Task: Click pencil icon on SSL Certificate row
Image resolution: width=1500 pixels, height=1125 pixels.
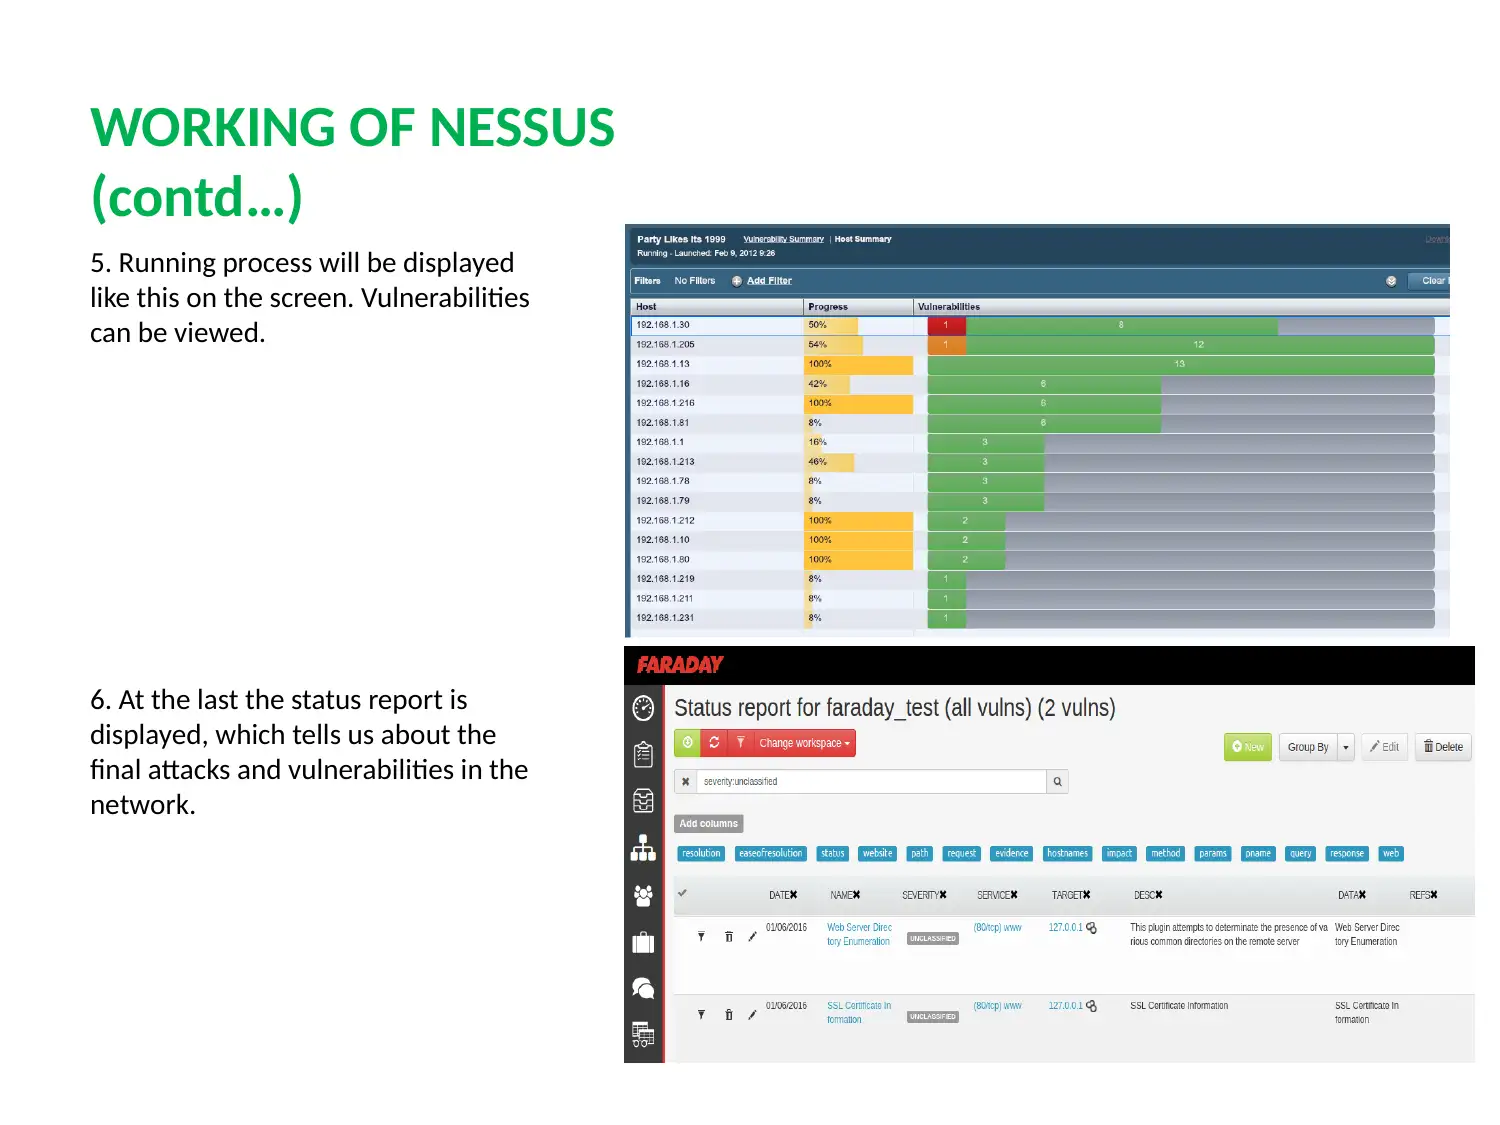Action: (x=752, y=1015)
